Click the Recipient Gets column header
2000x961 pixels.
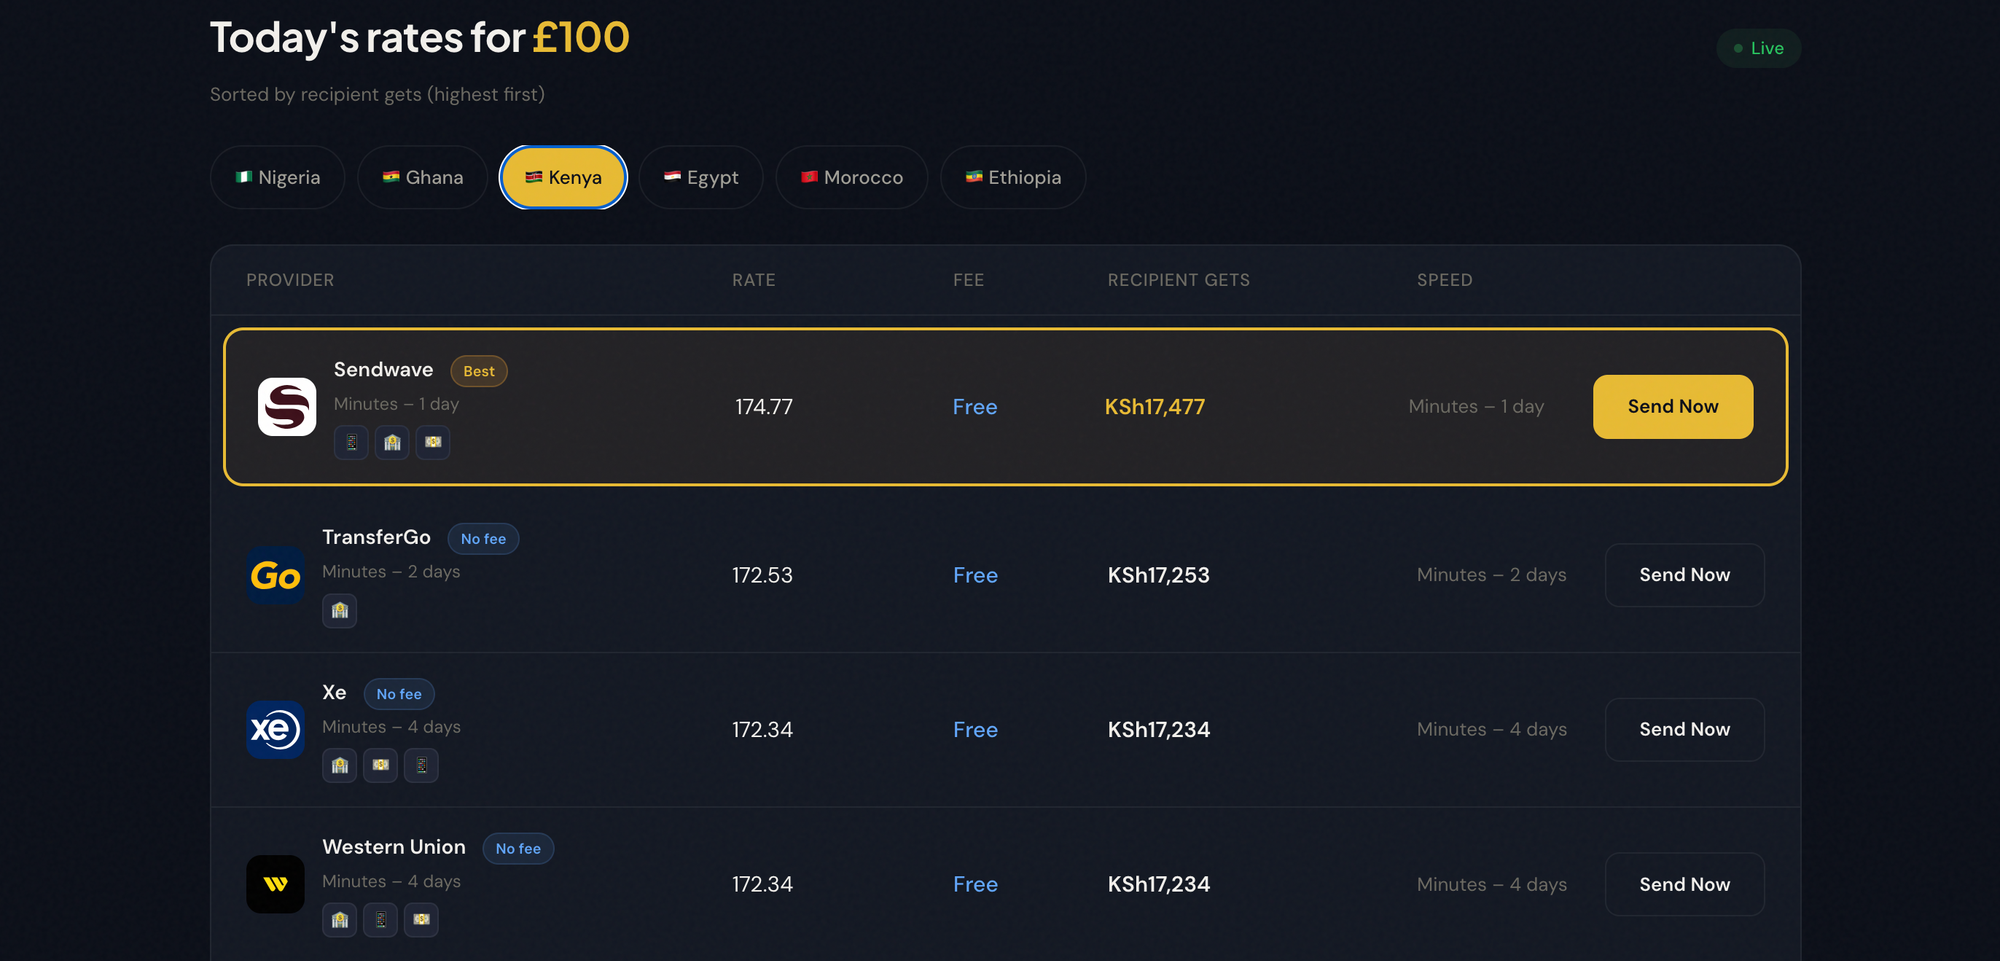click(x=1178, y=280)
